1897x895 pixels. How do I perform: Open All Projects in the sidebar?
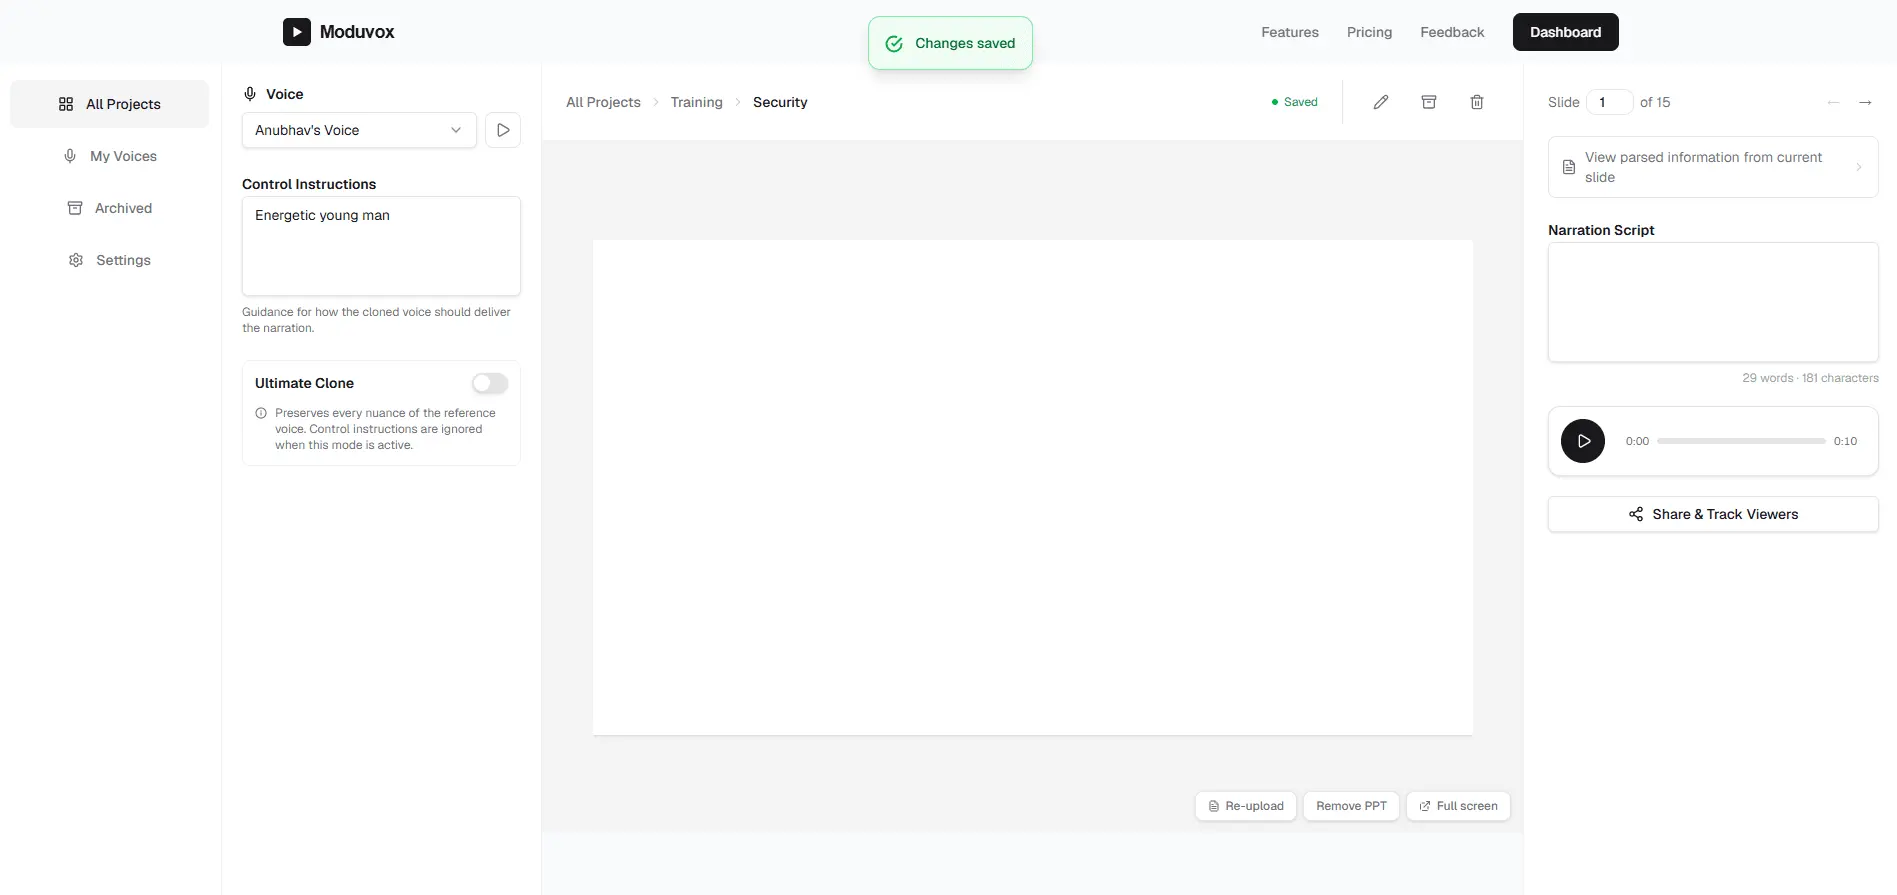110,104
